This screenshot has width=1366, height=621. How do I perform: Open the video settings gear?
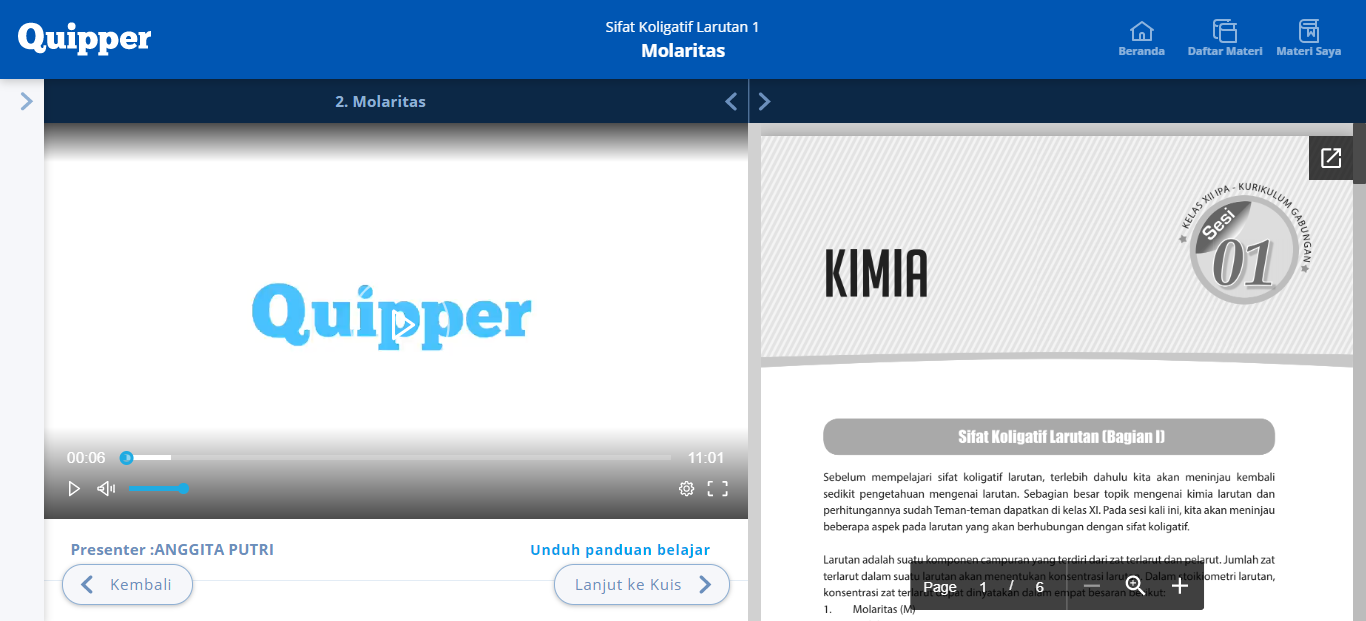(686, 488)
